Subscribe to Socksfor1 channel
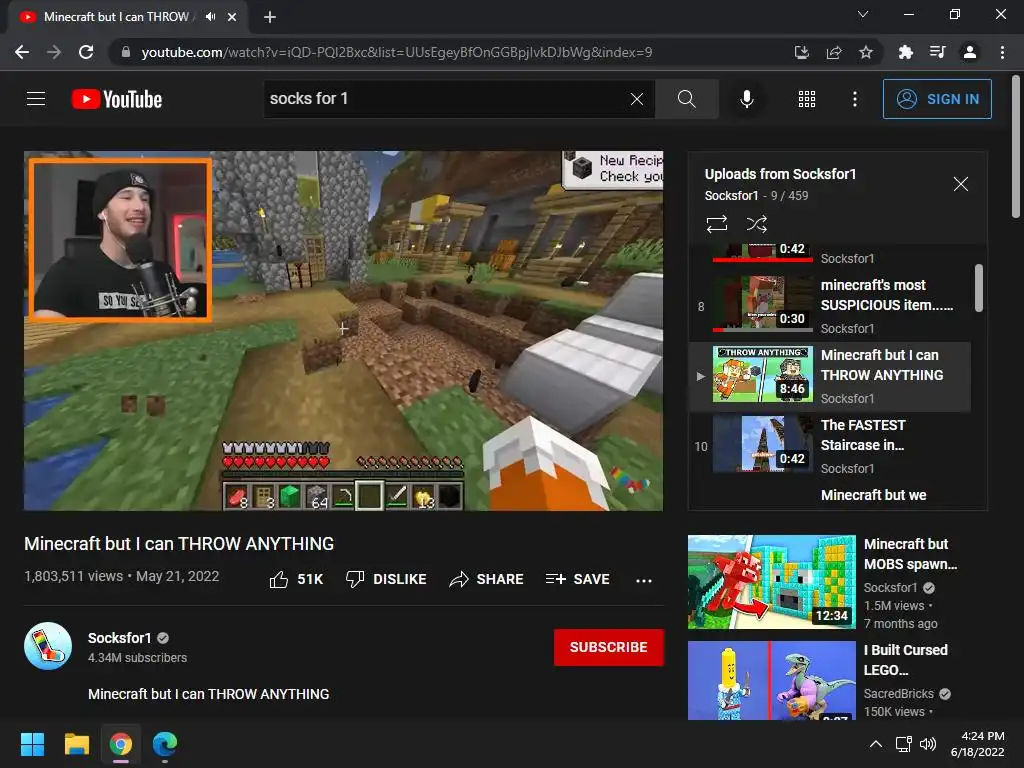Image resolution: width=1024 pixels, height=768 pixels. click(609, 647)
